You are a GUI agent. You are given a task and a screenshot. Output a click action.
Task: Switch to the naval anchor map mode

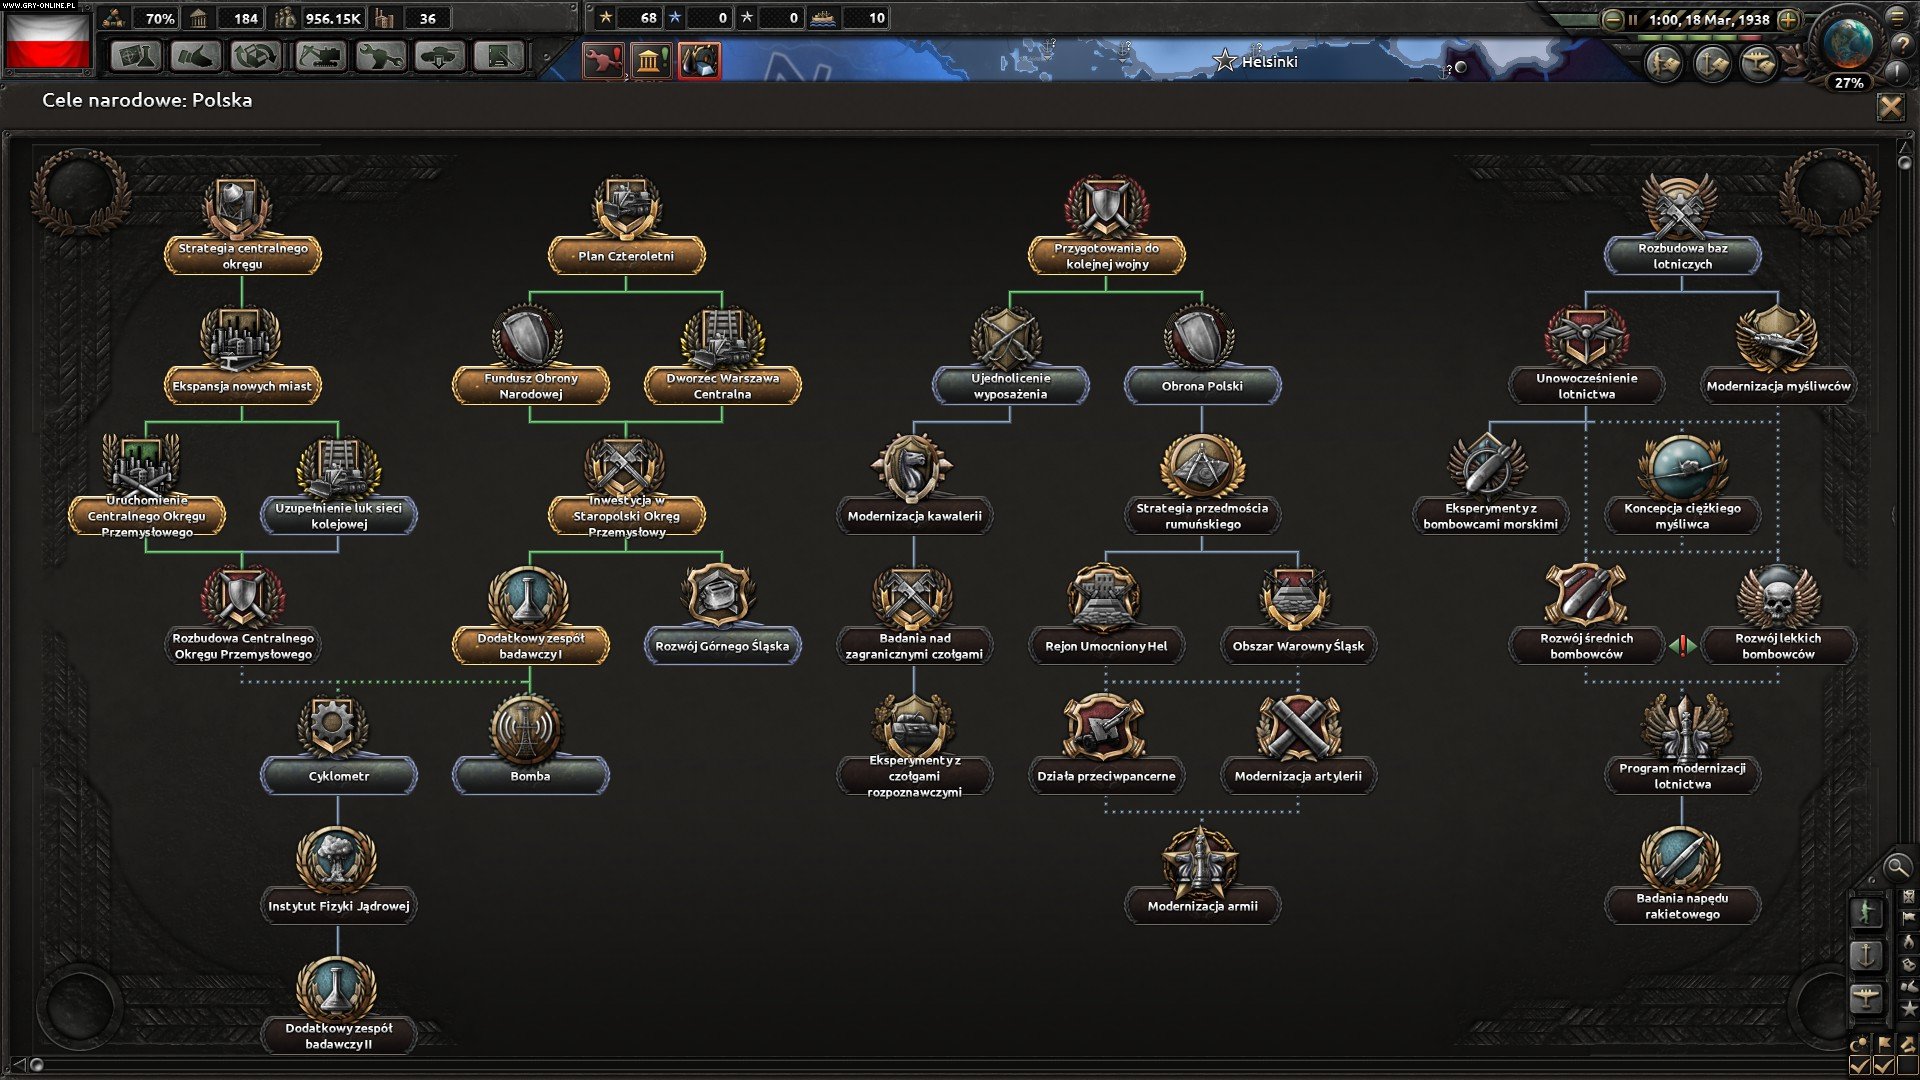1866,955
